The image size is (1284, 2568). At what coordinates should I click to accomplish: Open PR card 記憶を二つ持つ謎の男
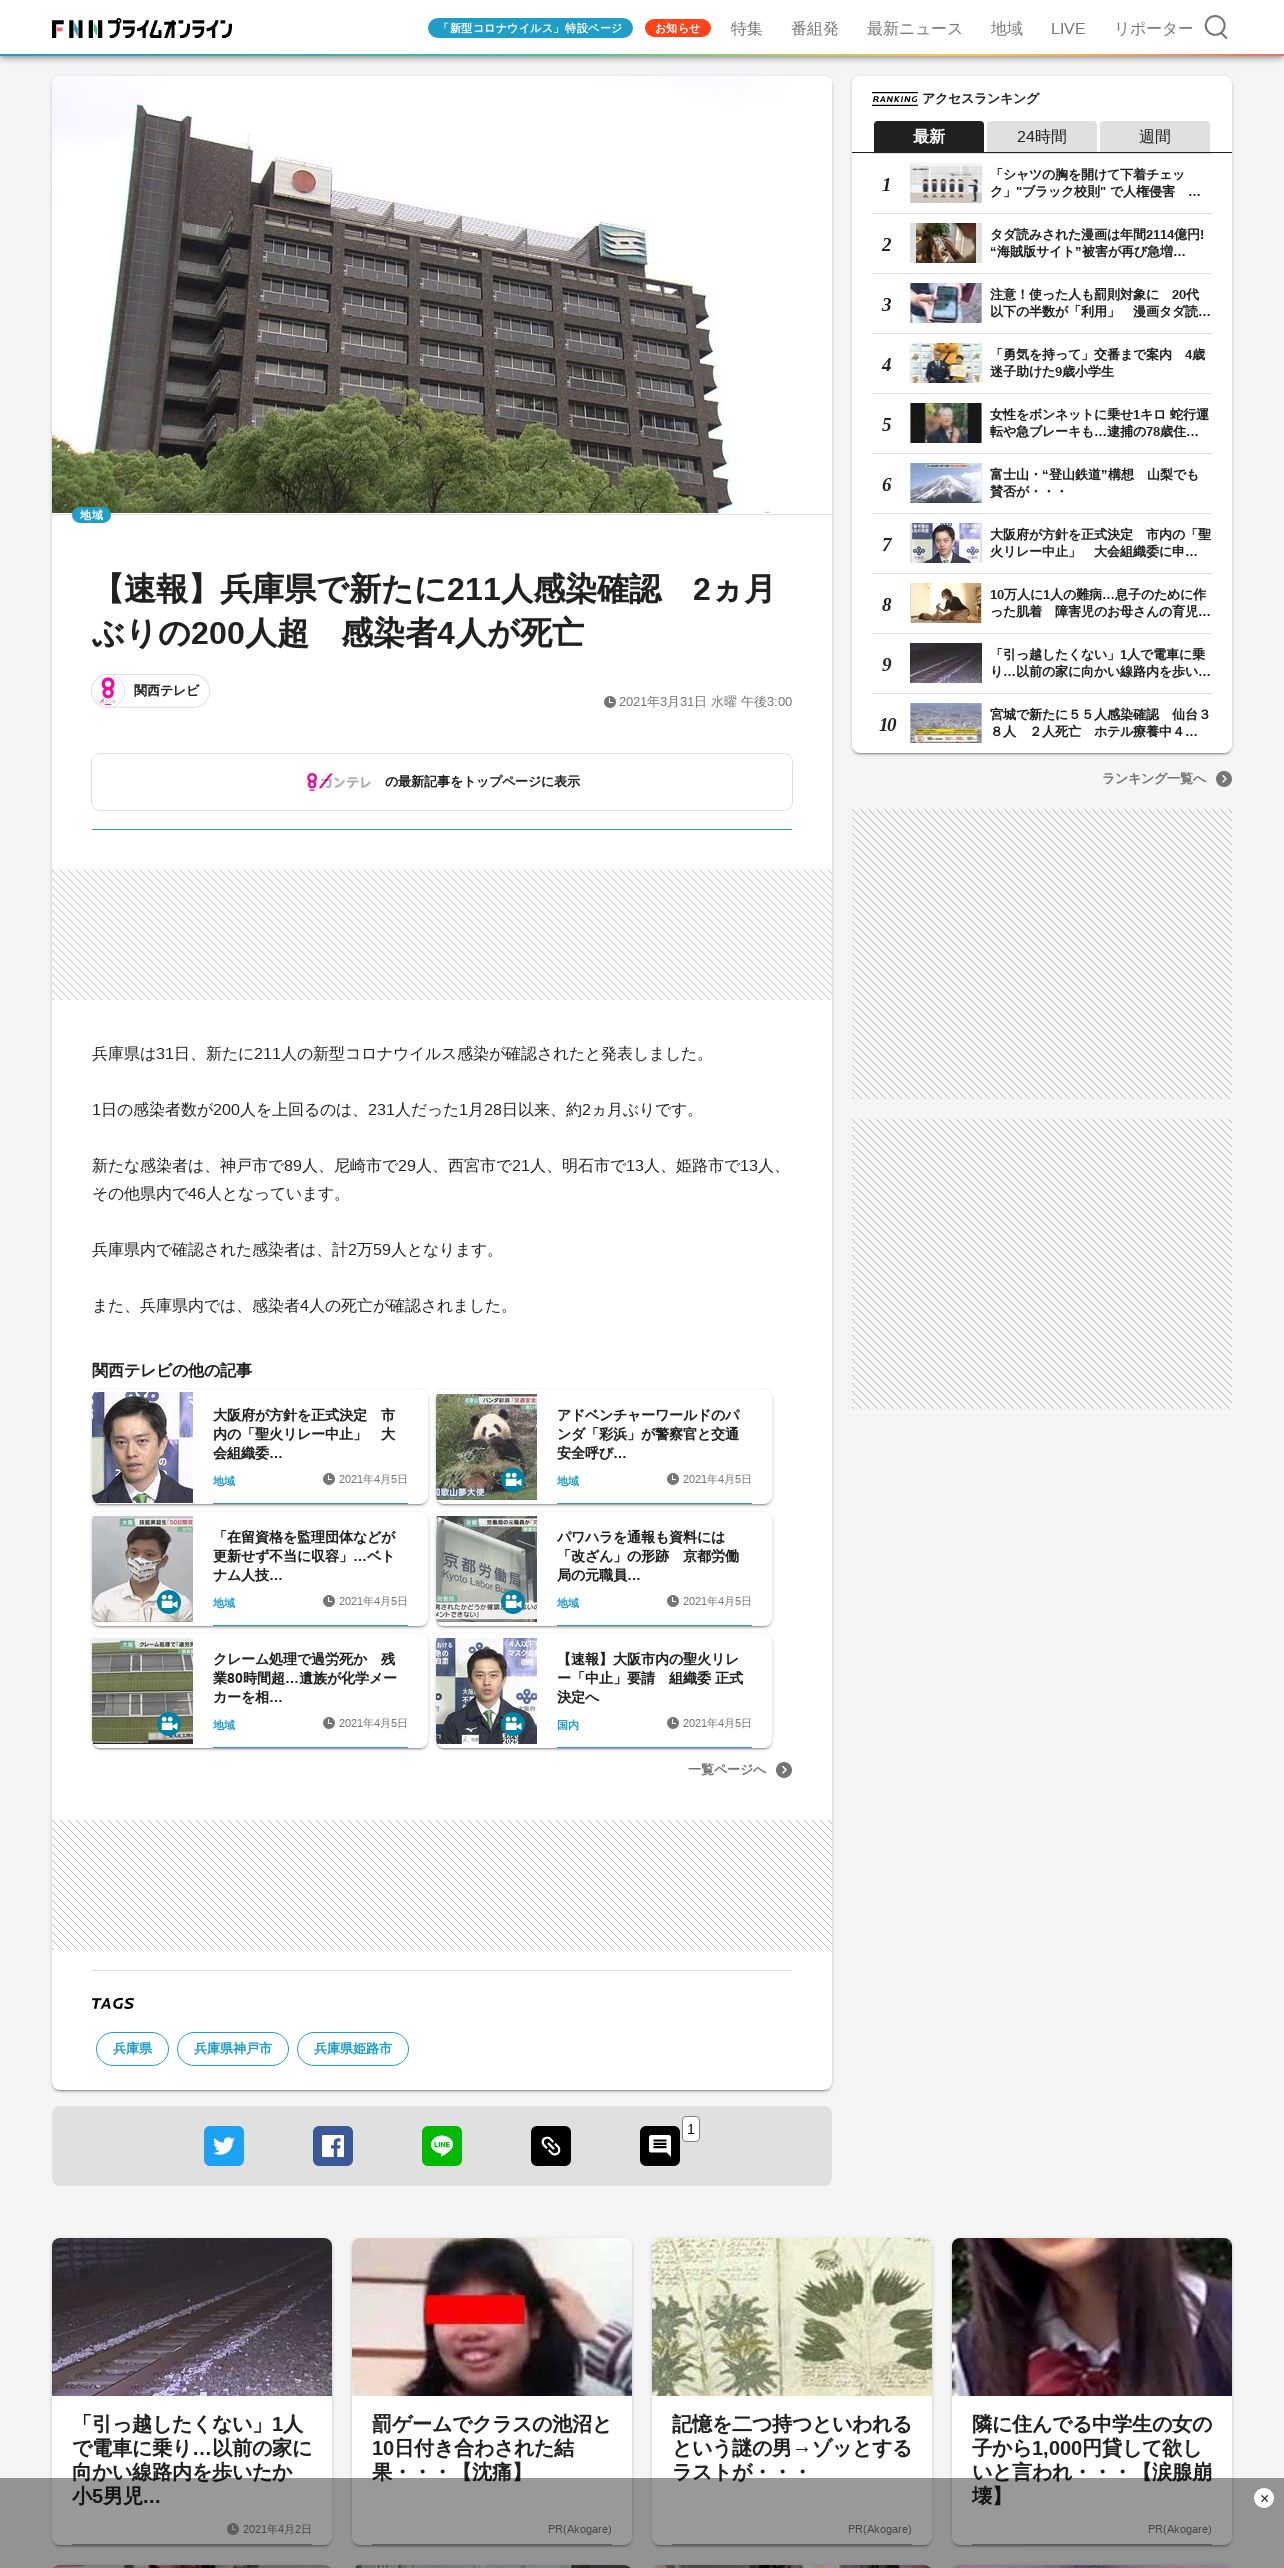pyautogui.click(x=792, y=2391)
